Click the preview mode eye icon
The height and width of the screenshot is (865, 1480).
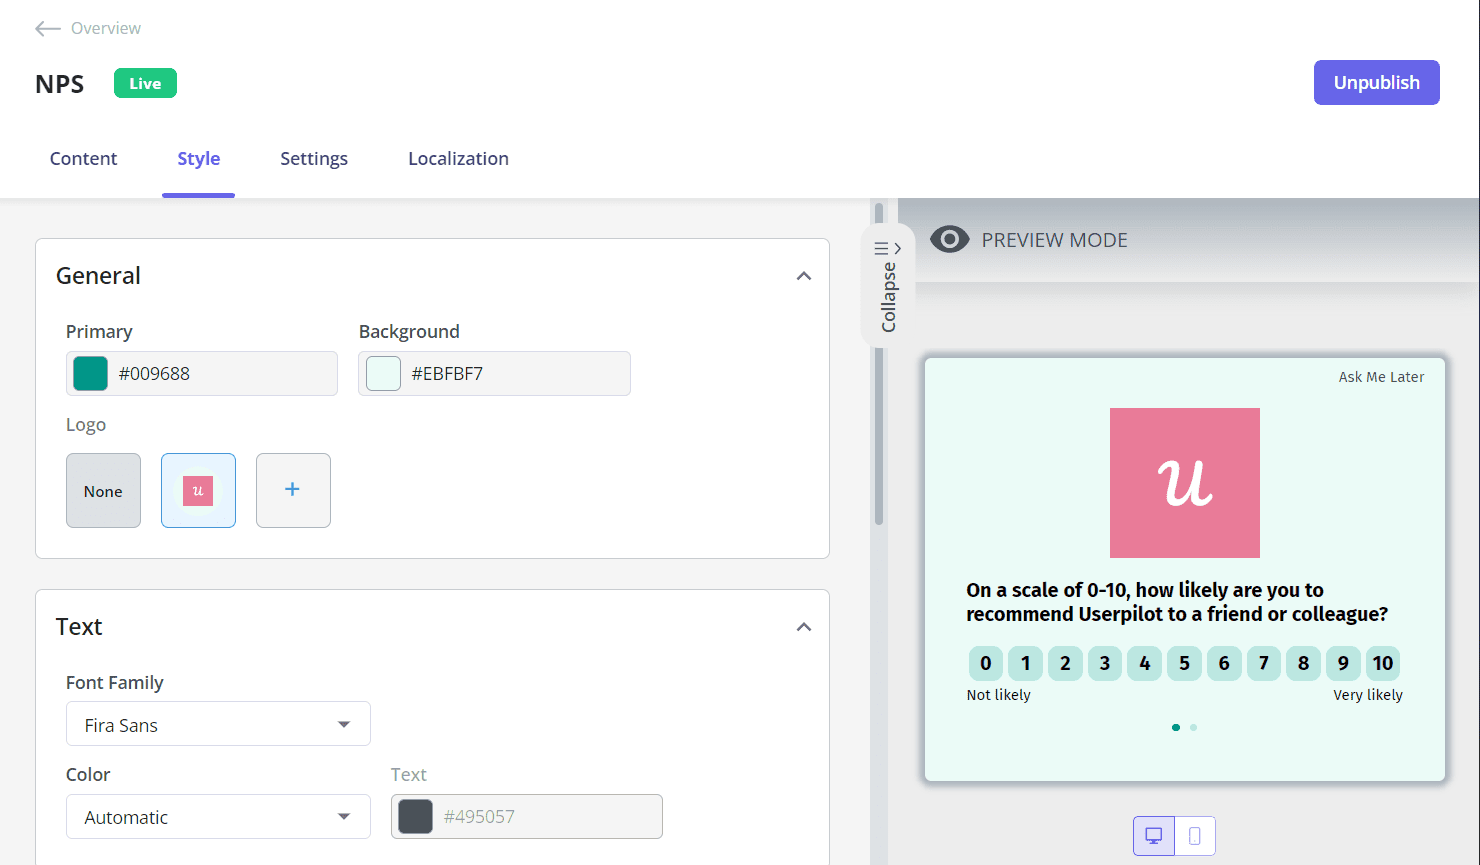tap(949, 239)
